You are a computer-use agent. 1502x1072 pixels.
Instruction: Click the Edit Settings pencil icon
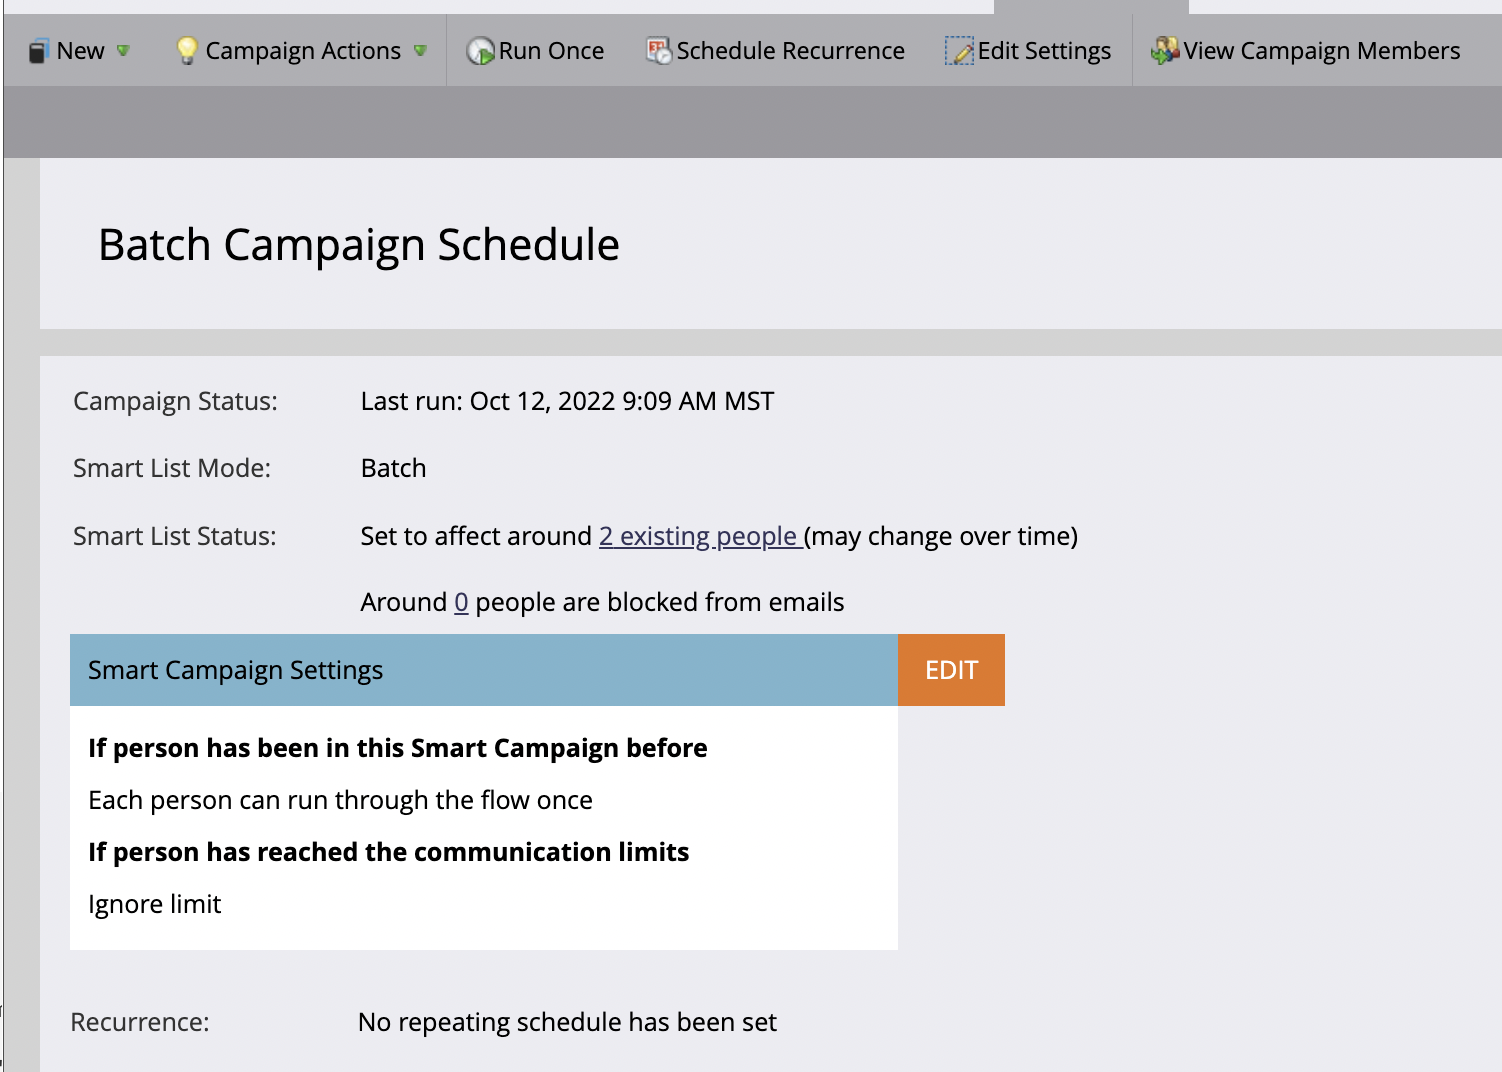959,51
